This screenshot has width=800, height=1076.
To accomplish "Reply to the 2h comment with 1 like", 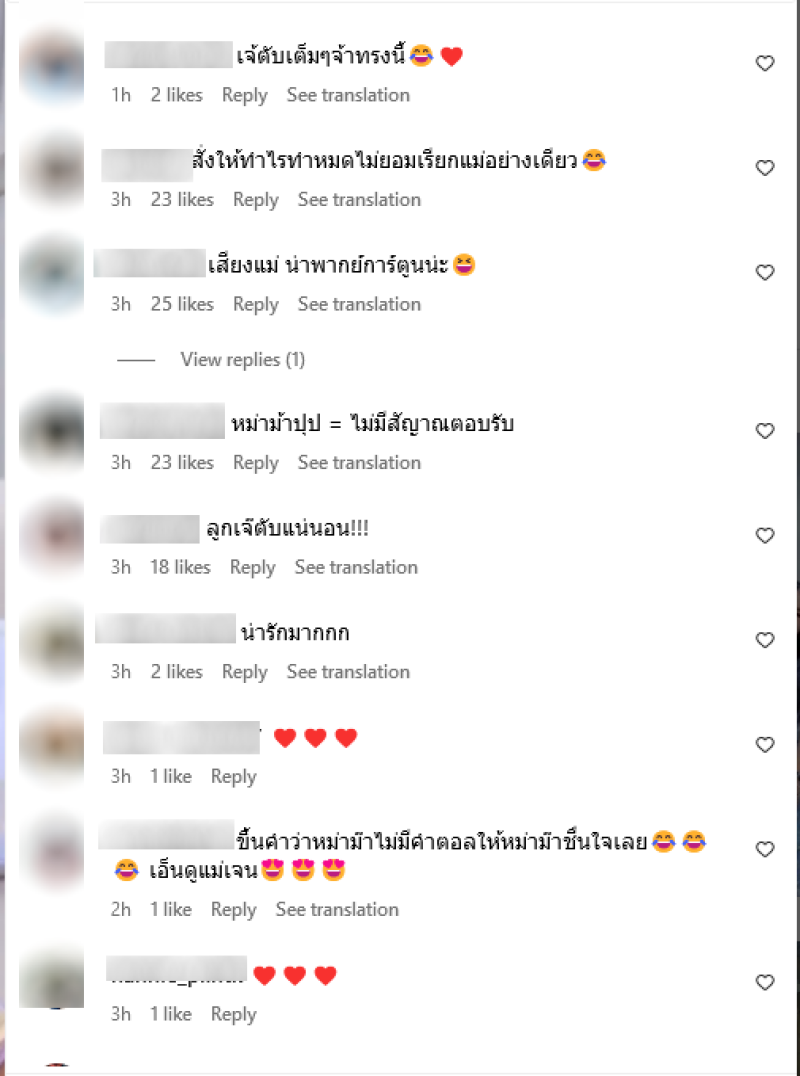I will pyautogui.click(x=233, y=910).
